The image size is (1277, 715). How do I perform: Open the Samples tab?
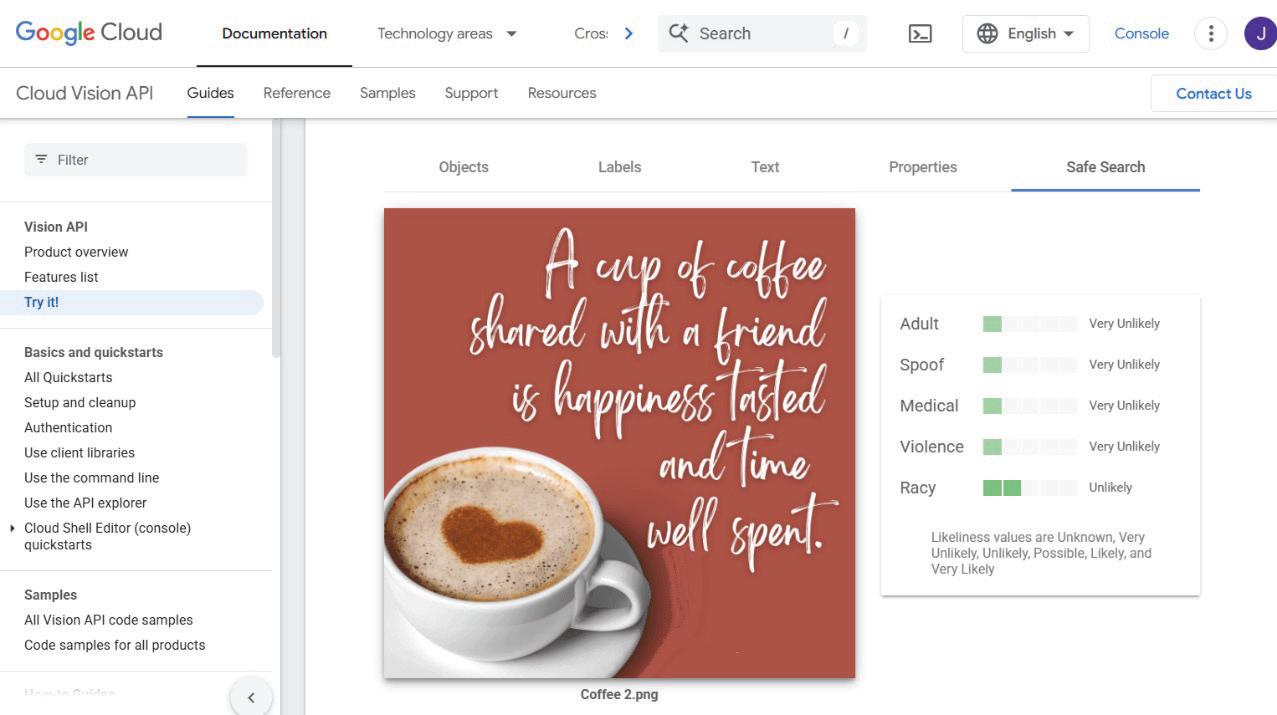[x=387, y=93]
